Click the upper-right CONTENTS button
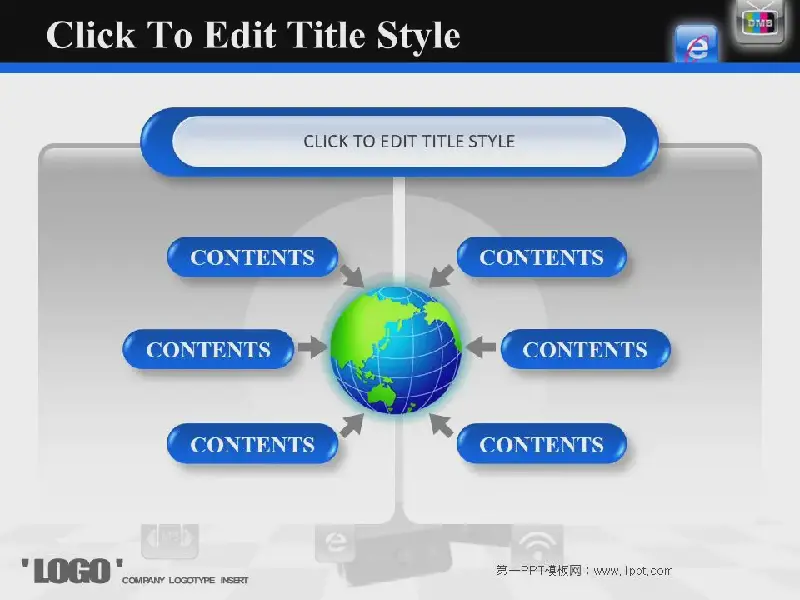This screenshot has width=800, height=600. point(541,257)
